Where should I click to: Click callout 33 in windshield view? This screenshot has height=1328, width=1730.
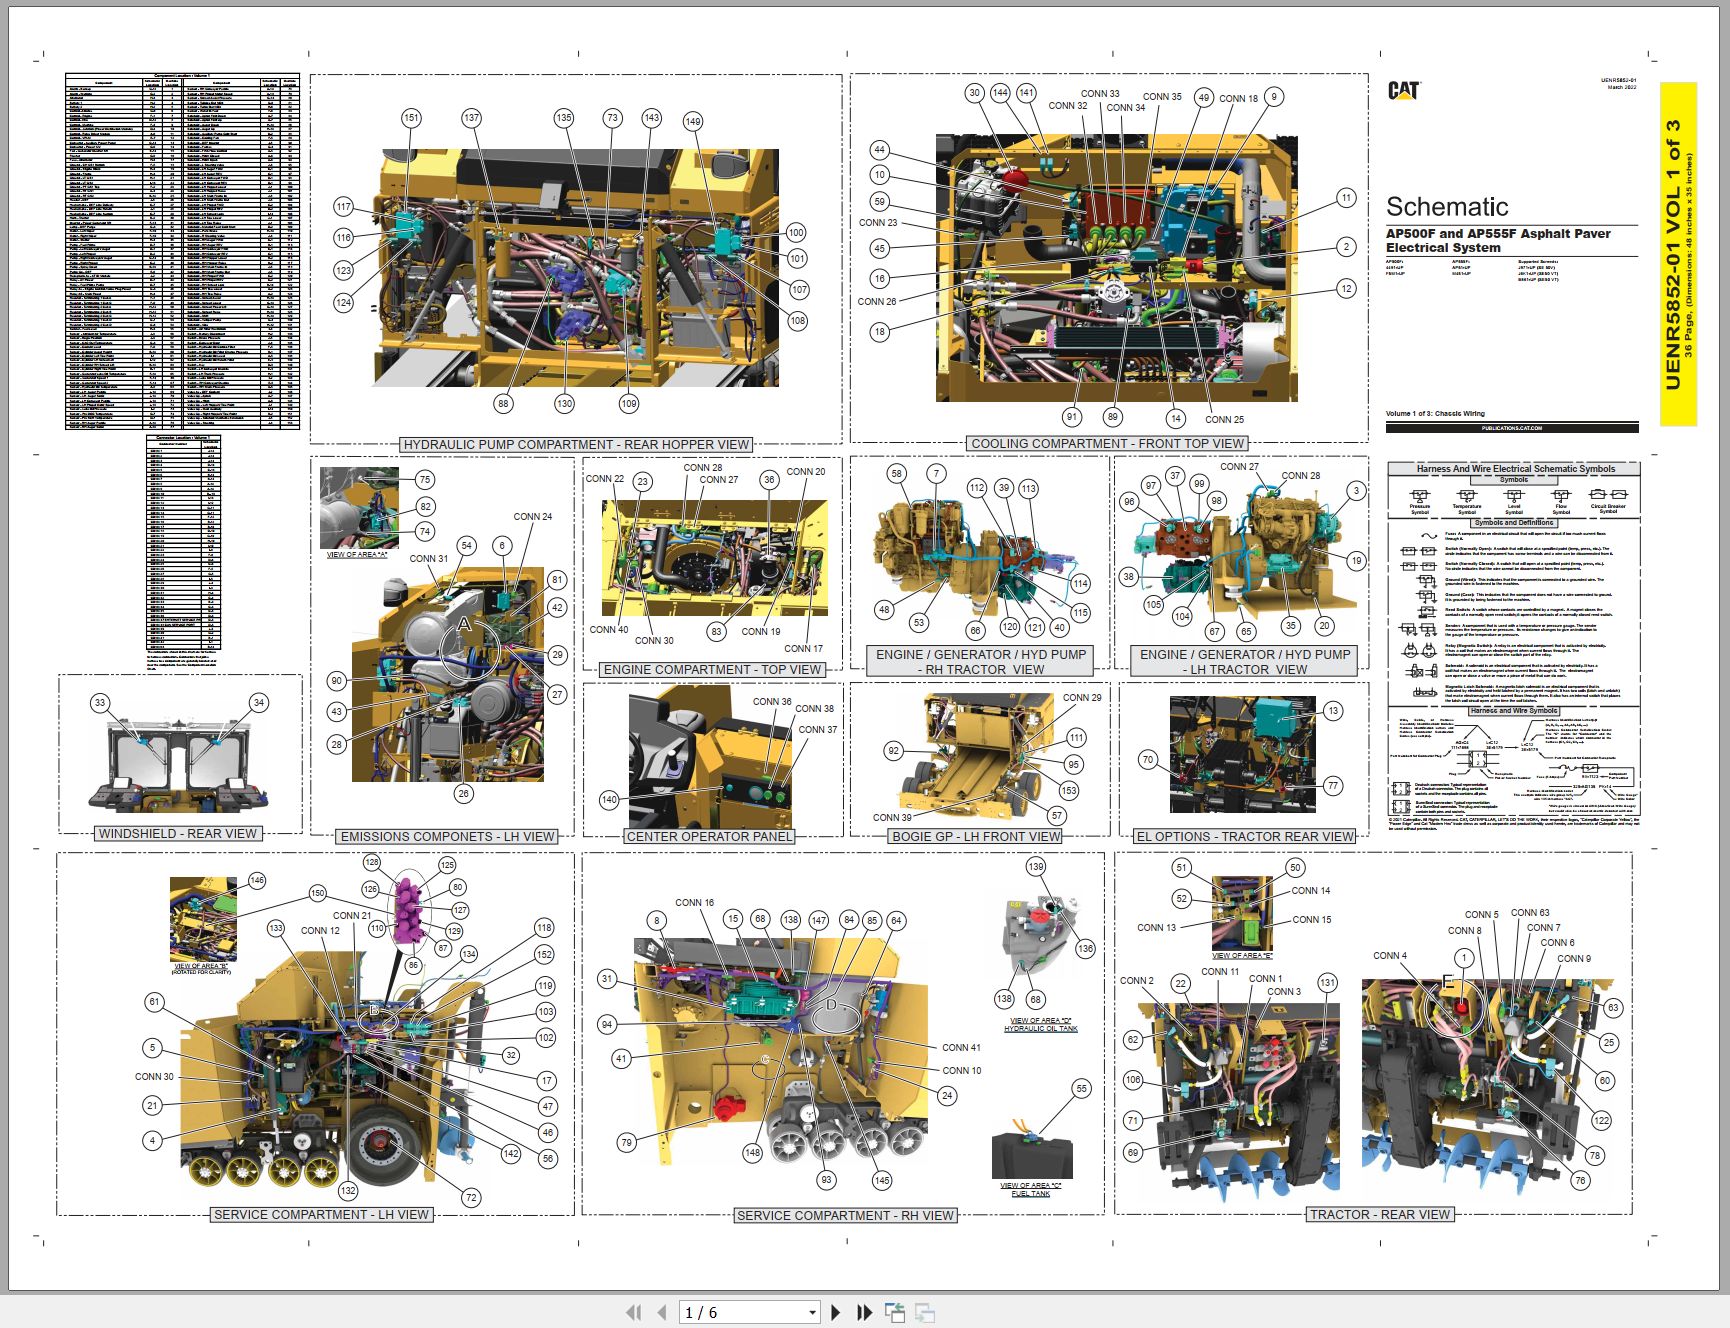(99, 703)
